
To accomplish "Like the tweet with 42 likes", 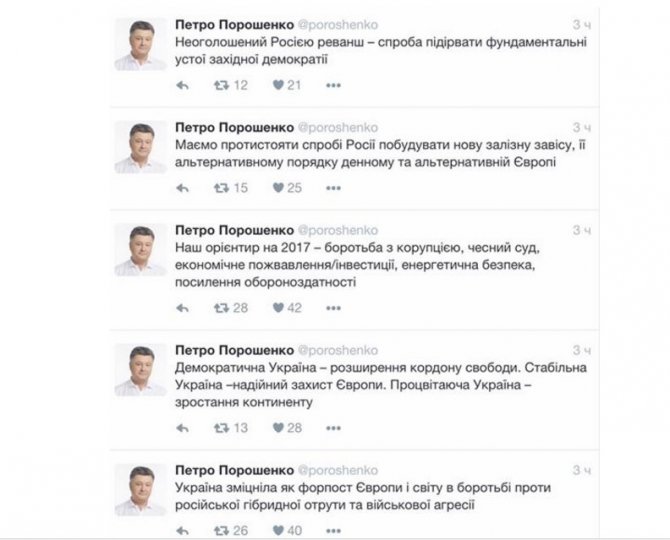I will point(278,308).
